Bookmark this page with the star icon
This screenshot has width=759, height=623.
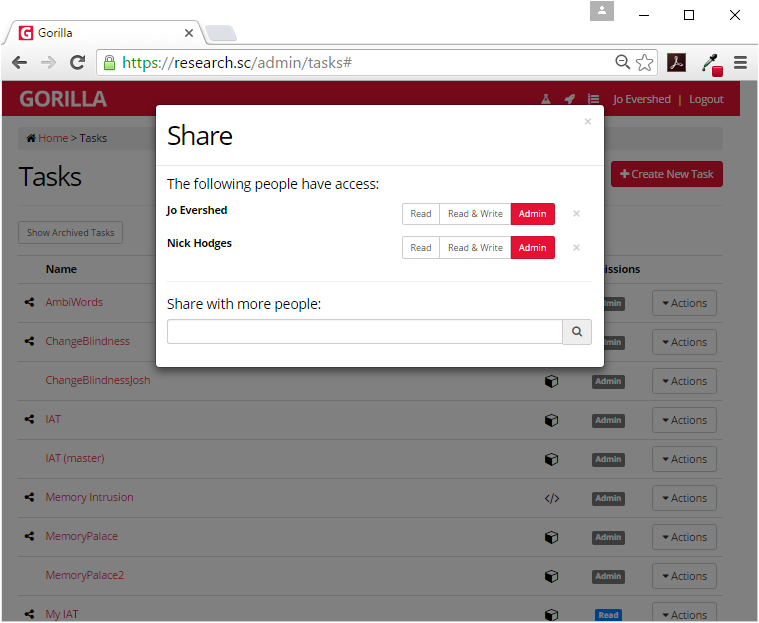[645, 63]
